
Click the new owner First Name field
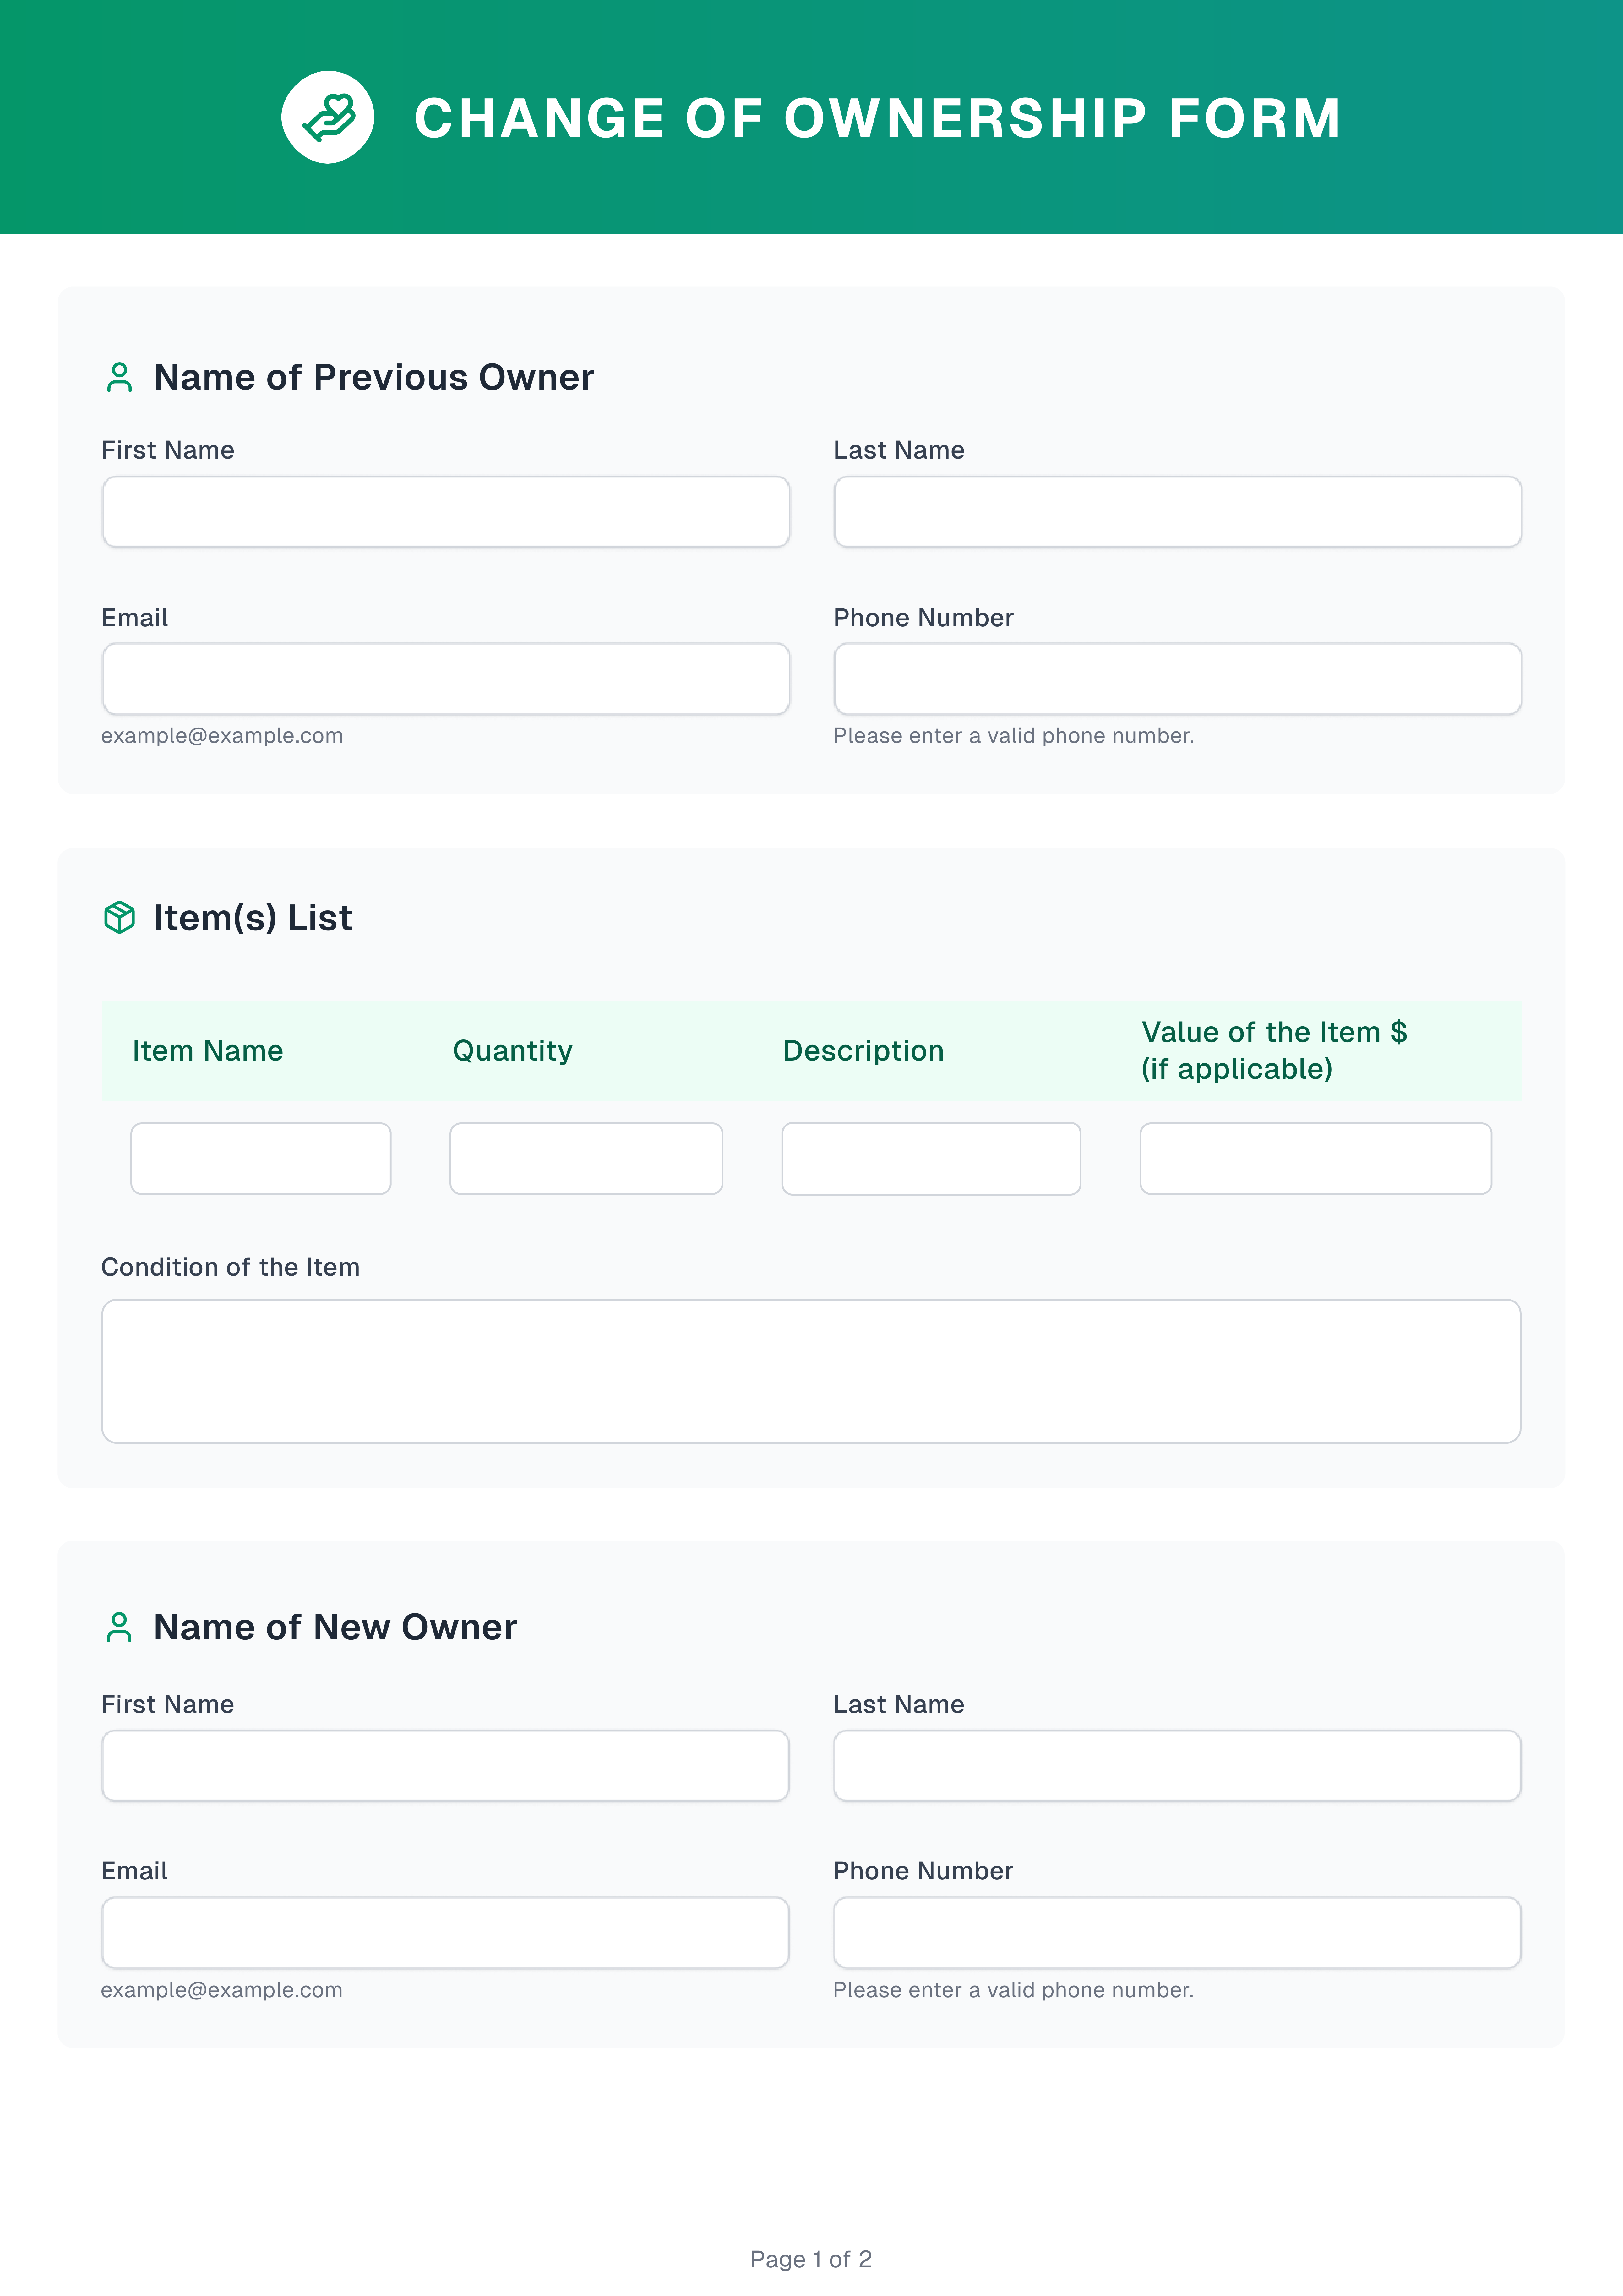446,1766
